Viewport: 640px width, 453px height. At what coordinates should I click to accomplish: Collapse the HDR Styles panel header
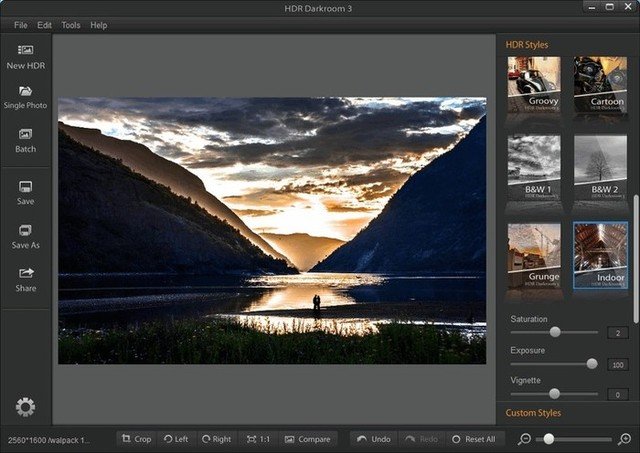[527, 45]
